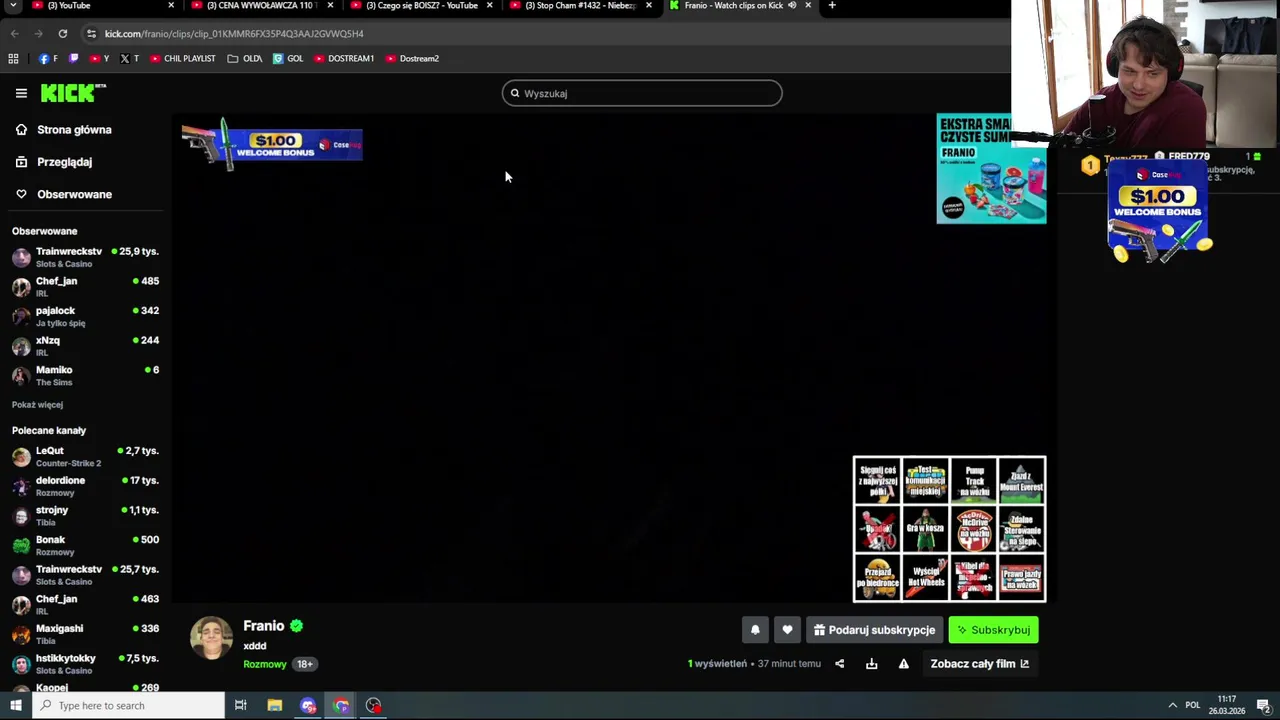Open the Facebook bookmark
The image size is (1280, 720).
click(48, 58)
